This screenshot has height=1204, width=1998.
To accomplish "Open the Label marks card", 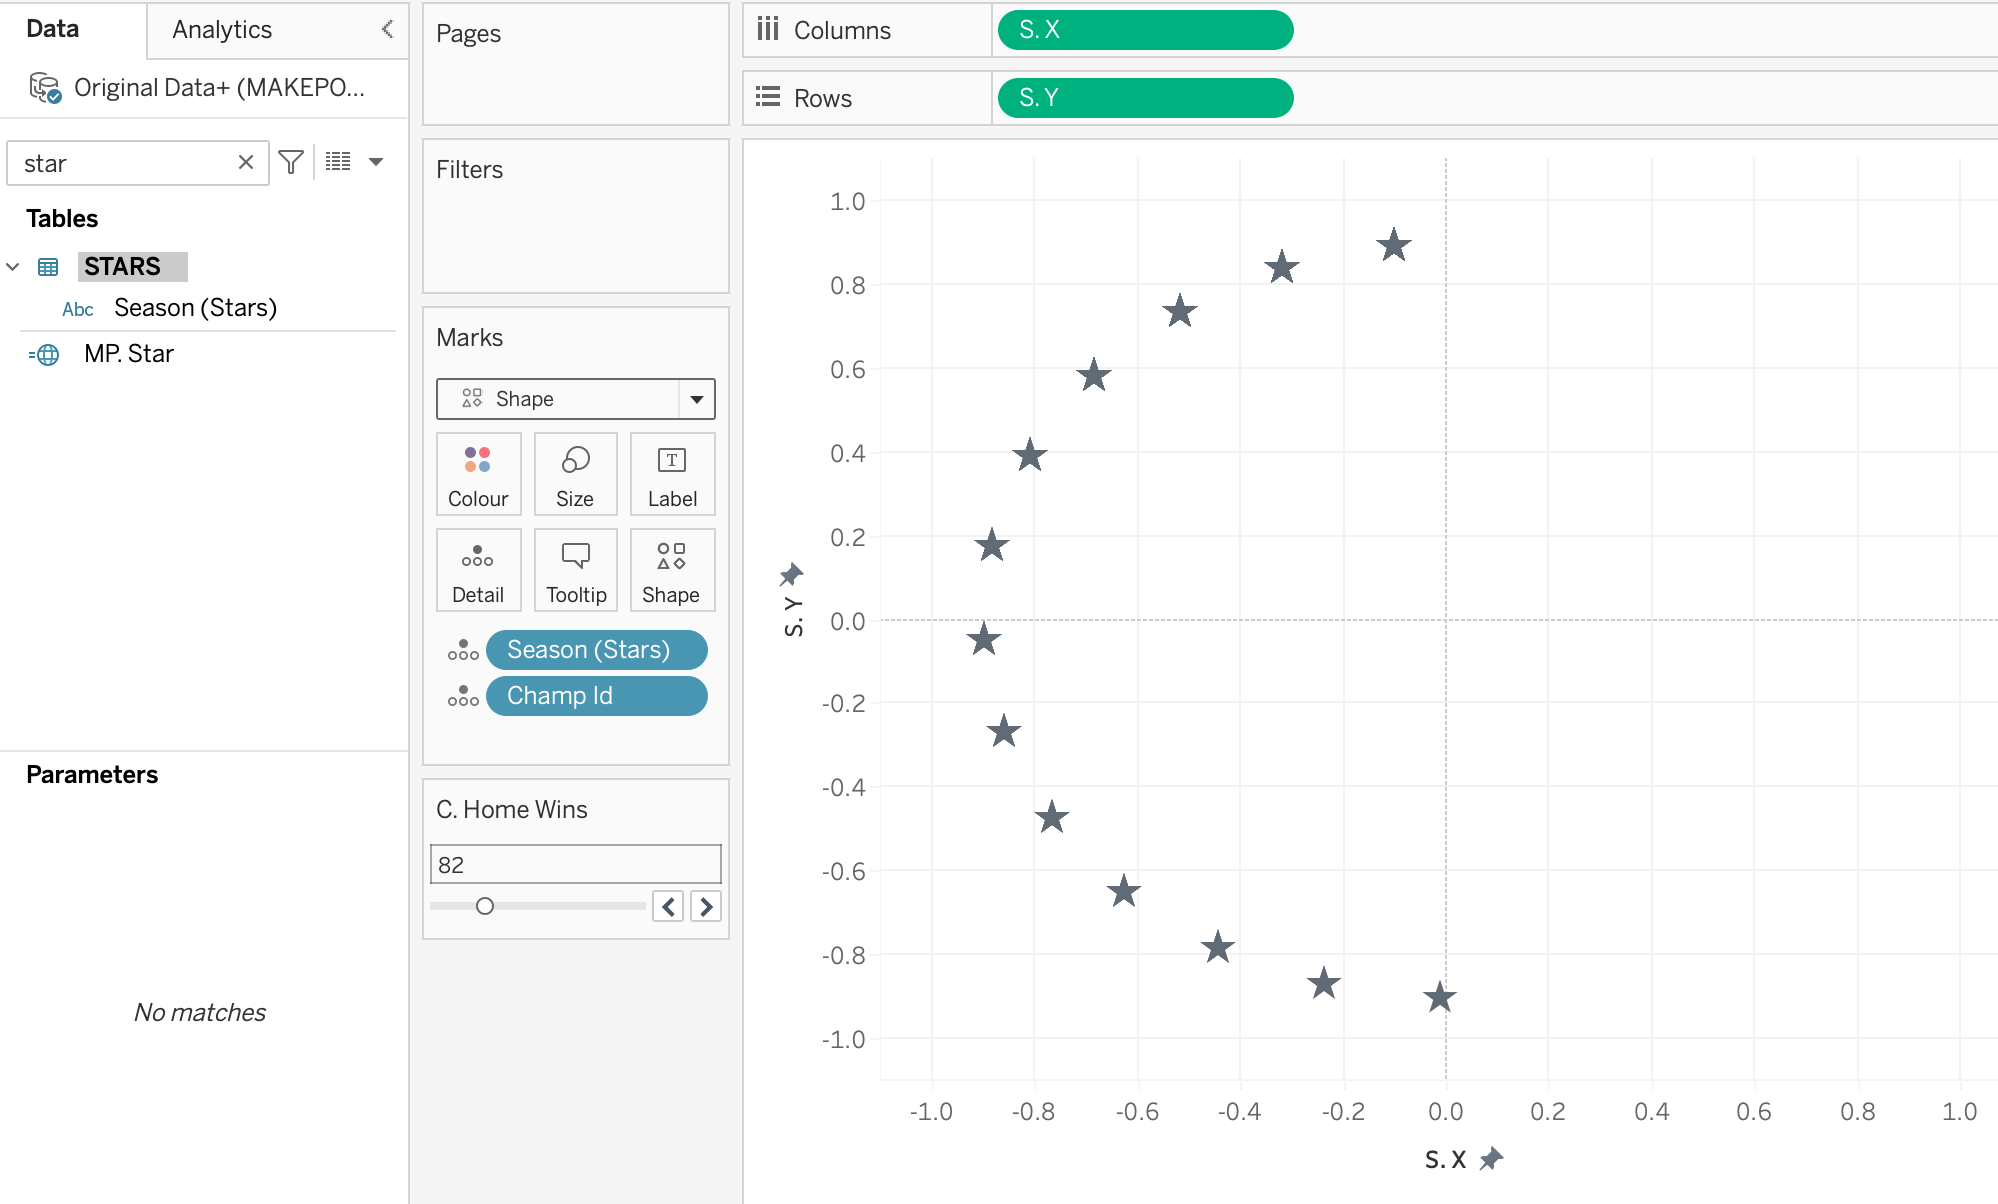I will tap(672, 474).
